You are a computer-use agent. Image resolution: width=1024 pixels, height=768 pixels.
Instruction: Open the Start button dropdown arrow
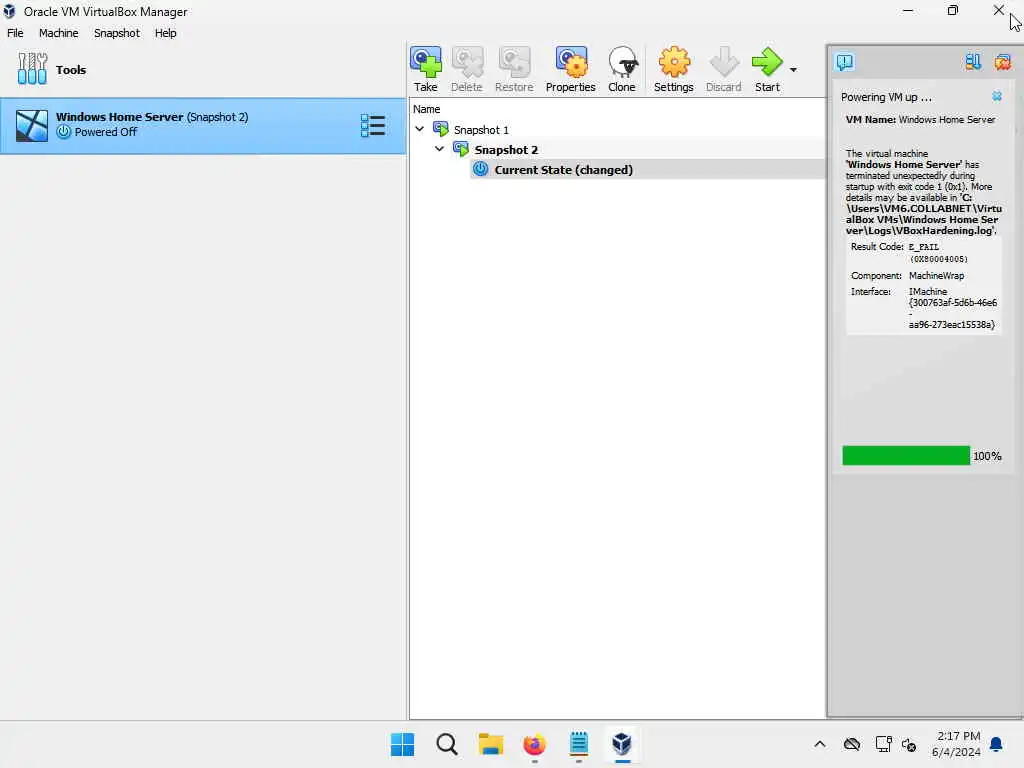pos(793,70)
